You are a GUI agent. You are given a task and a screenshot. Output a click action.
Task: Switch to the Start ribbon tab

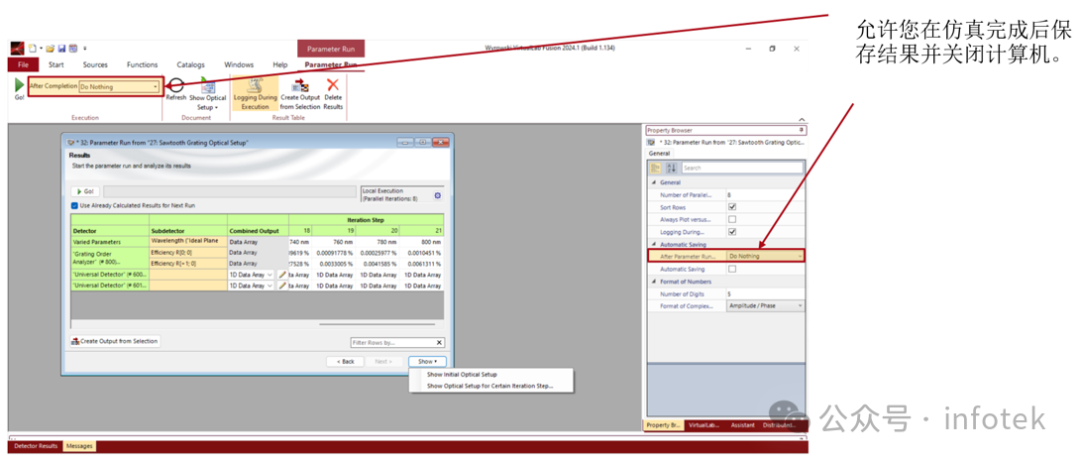pyautogui.click(x=56, y=65)
